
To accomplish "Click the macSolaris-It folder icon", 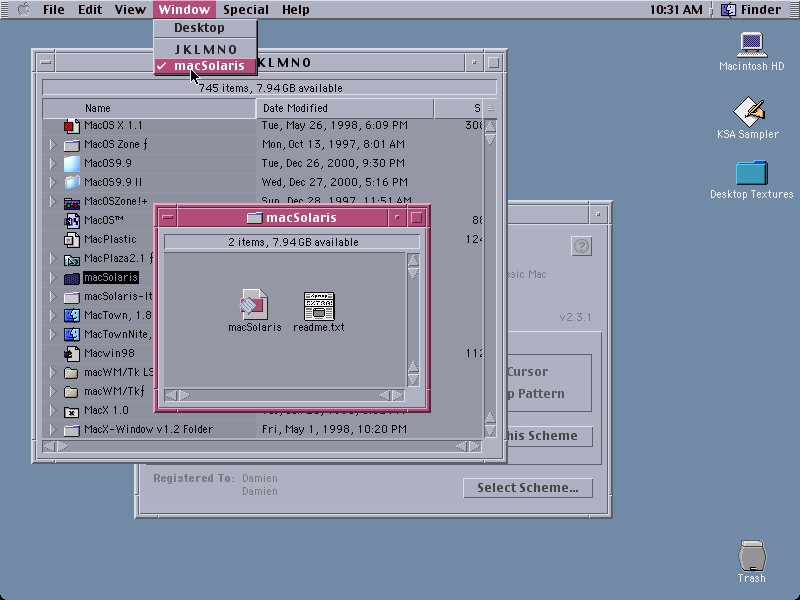I will tap(71, 297).
